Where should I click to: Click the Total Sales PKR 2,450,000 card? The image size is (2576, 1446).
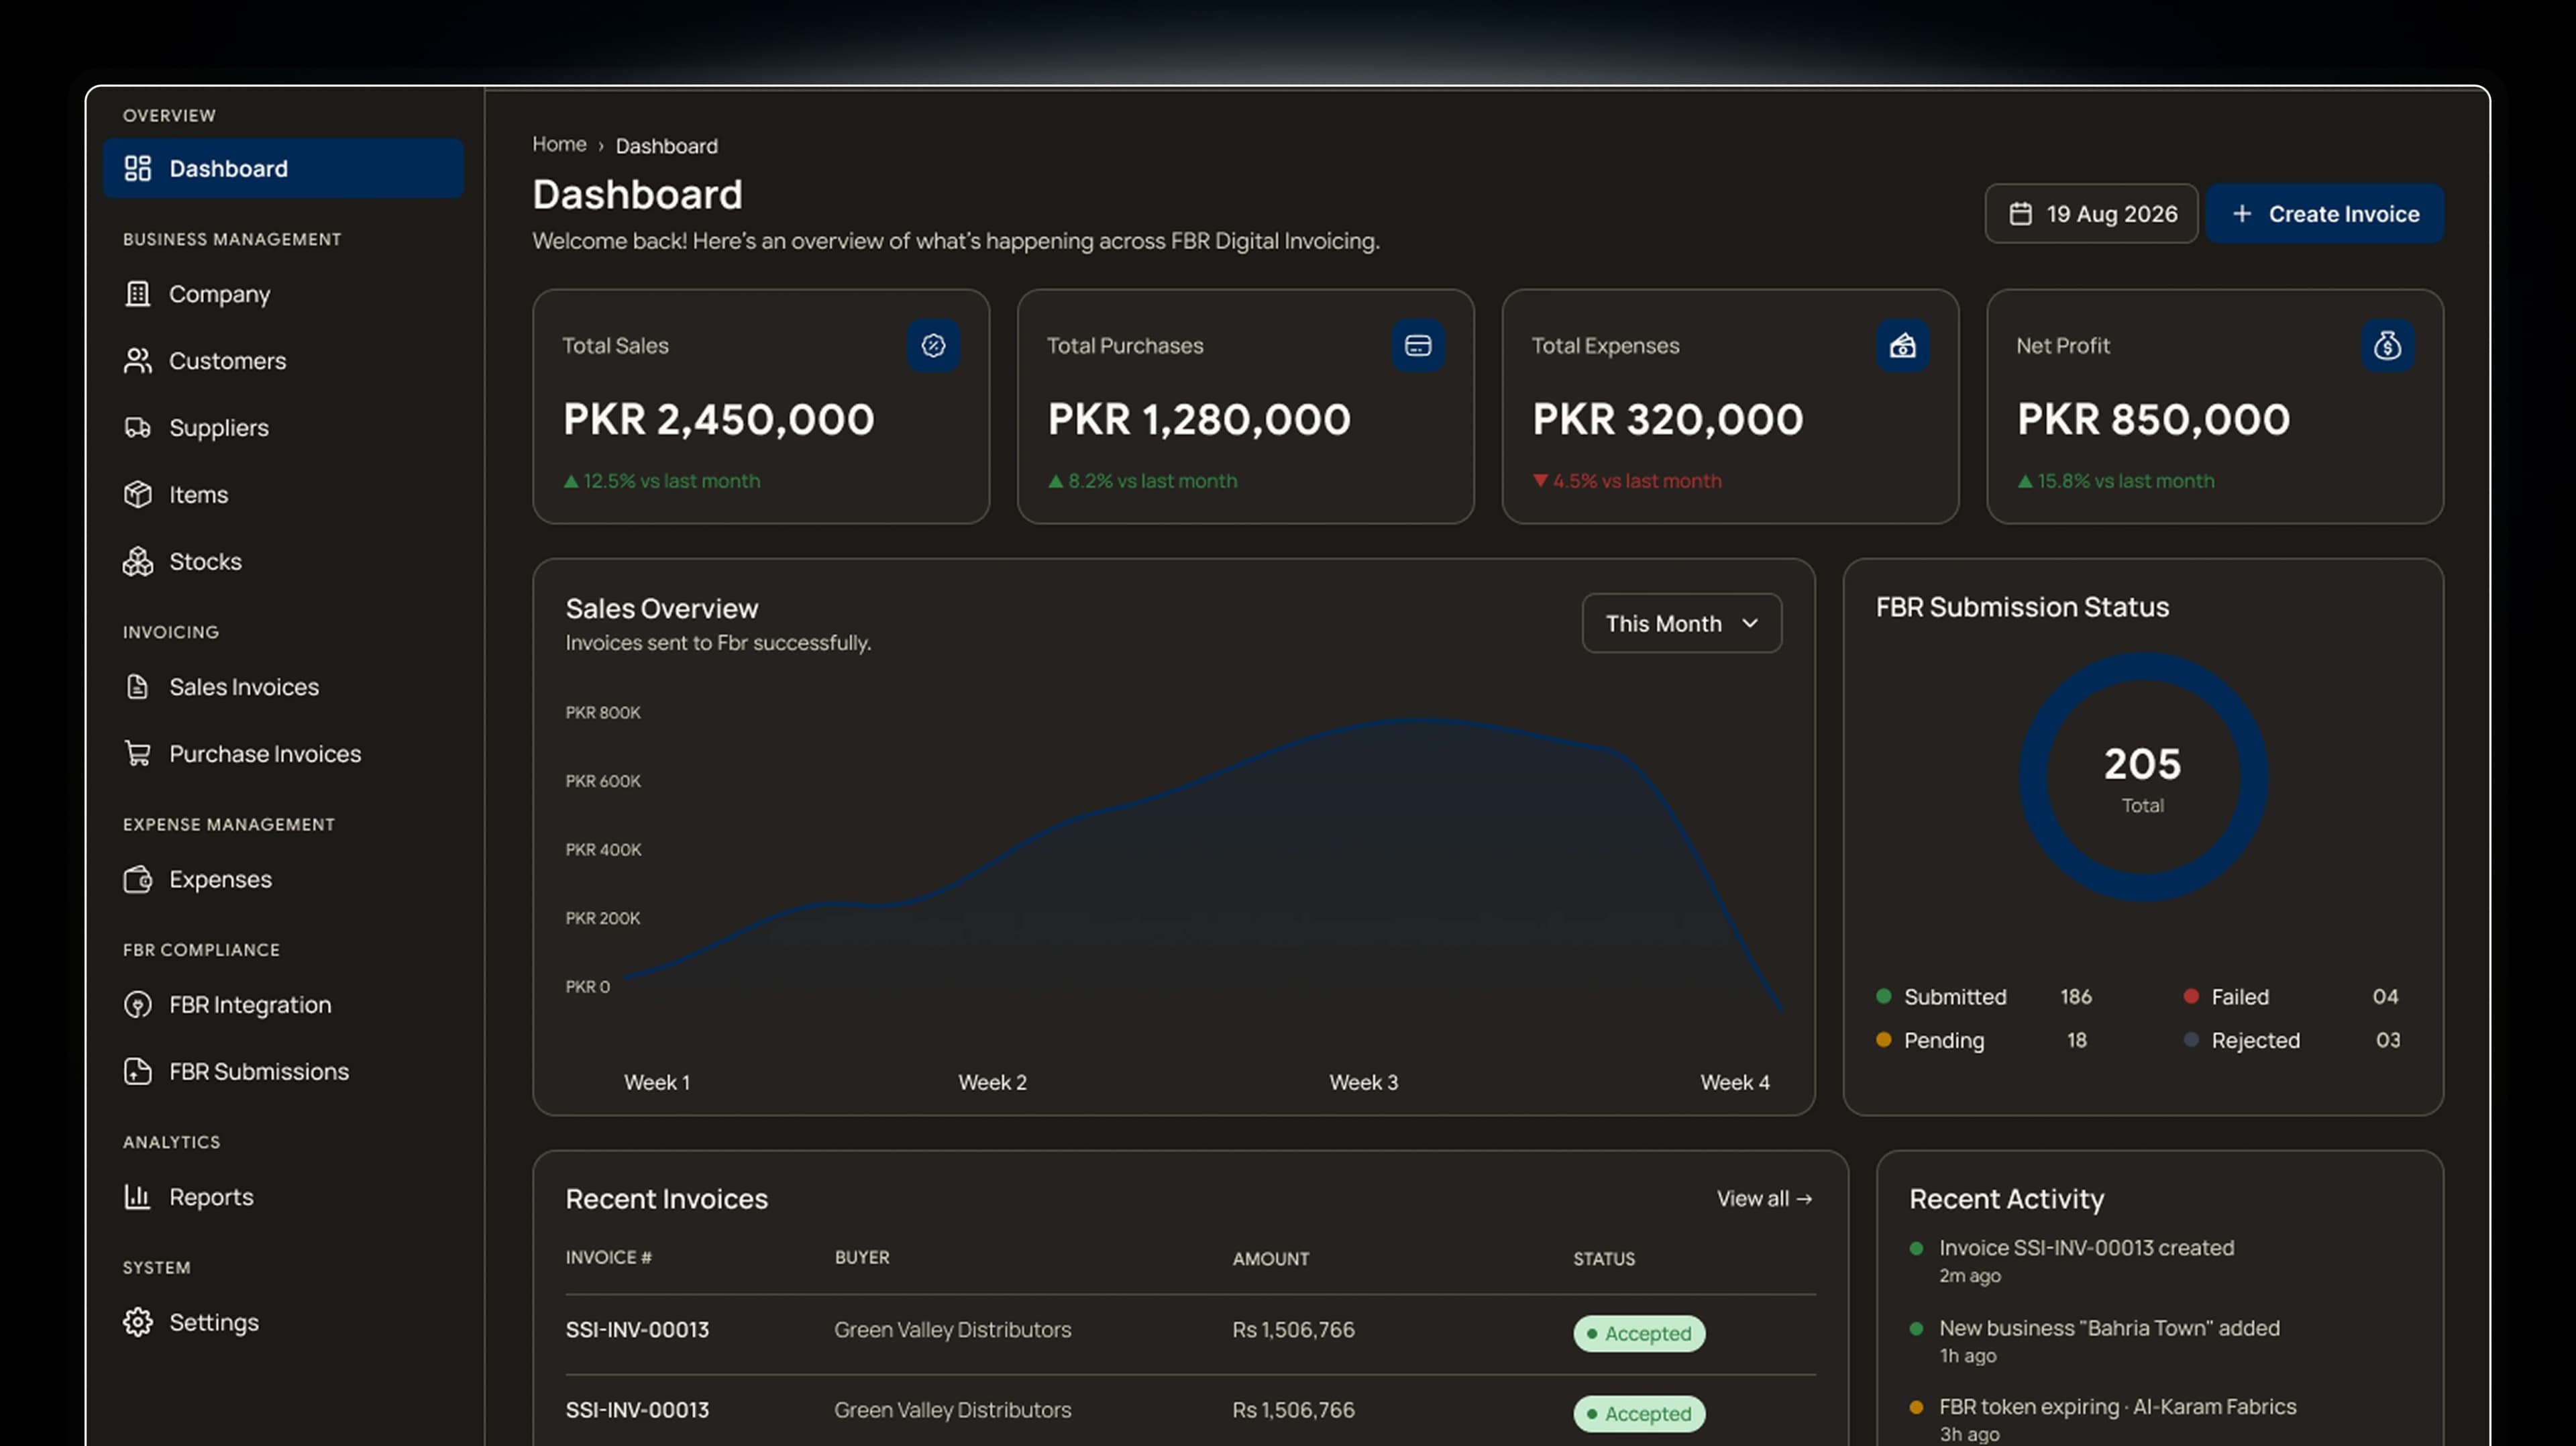[x=761, y=406]
